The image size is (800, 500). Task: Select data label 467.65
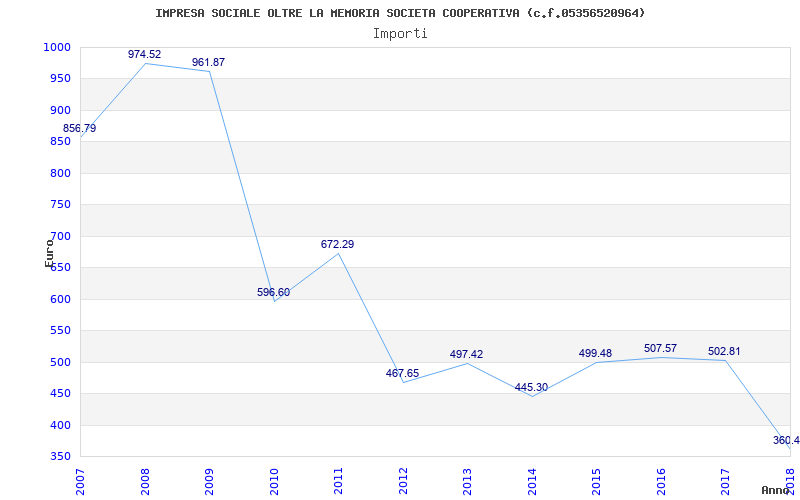point(402,373)
